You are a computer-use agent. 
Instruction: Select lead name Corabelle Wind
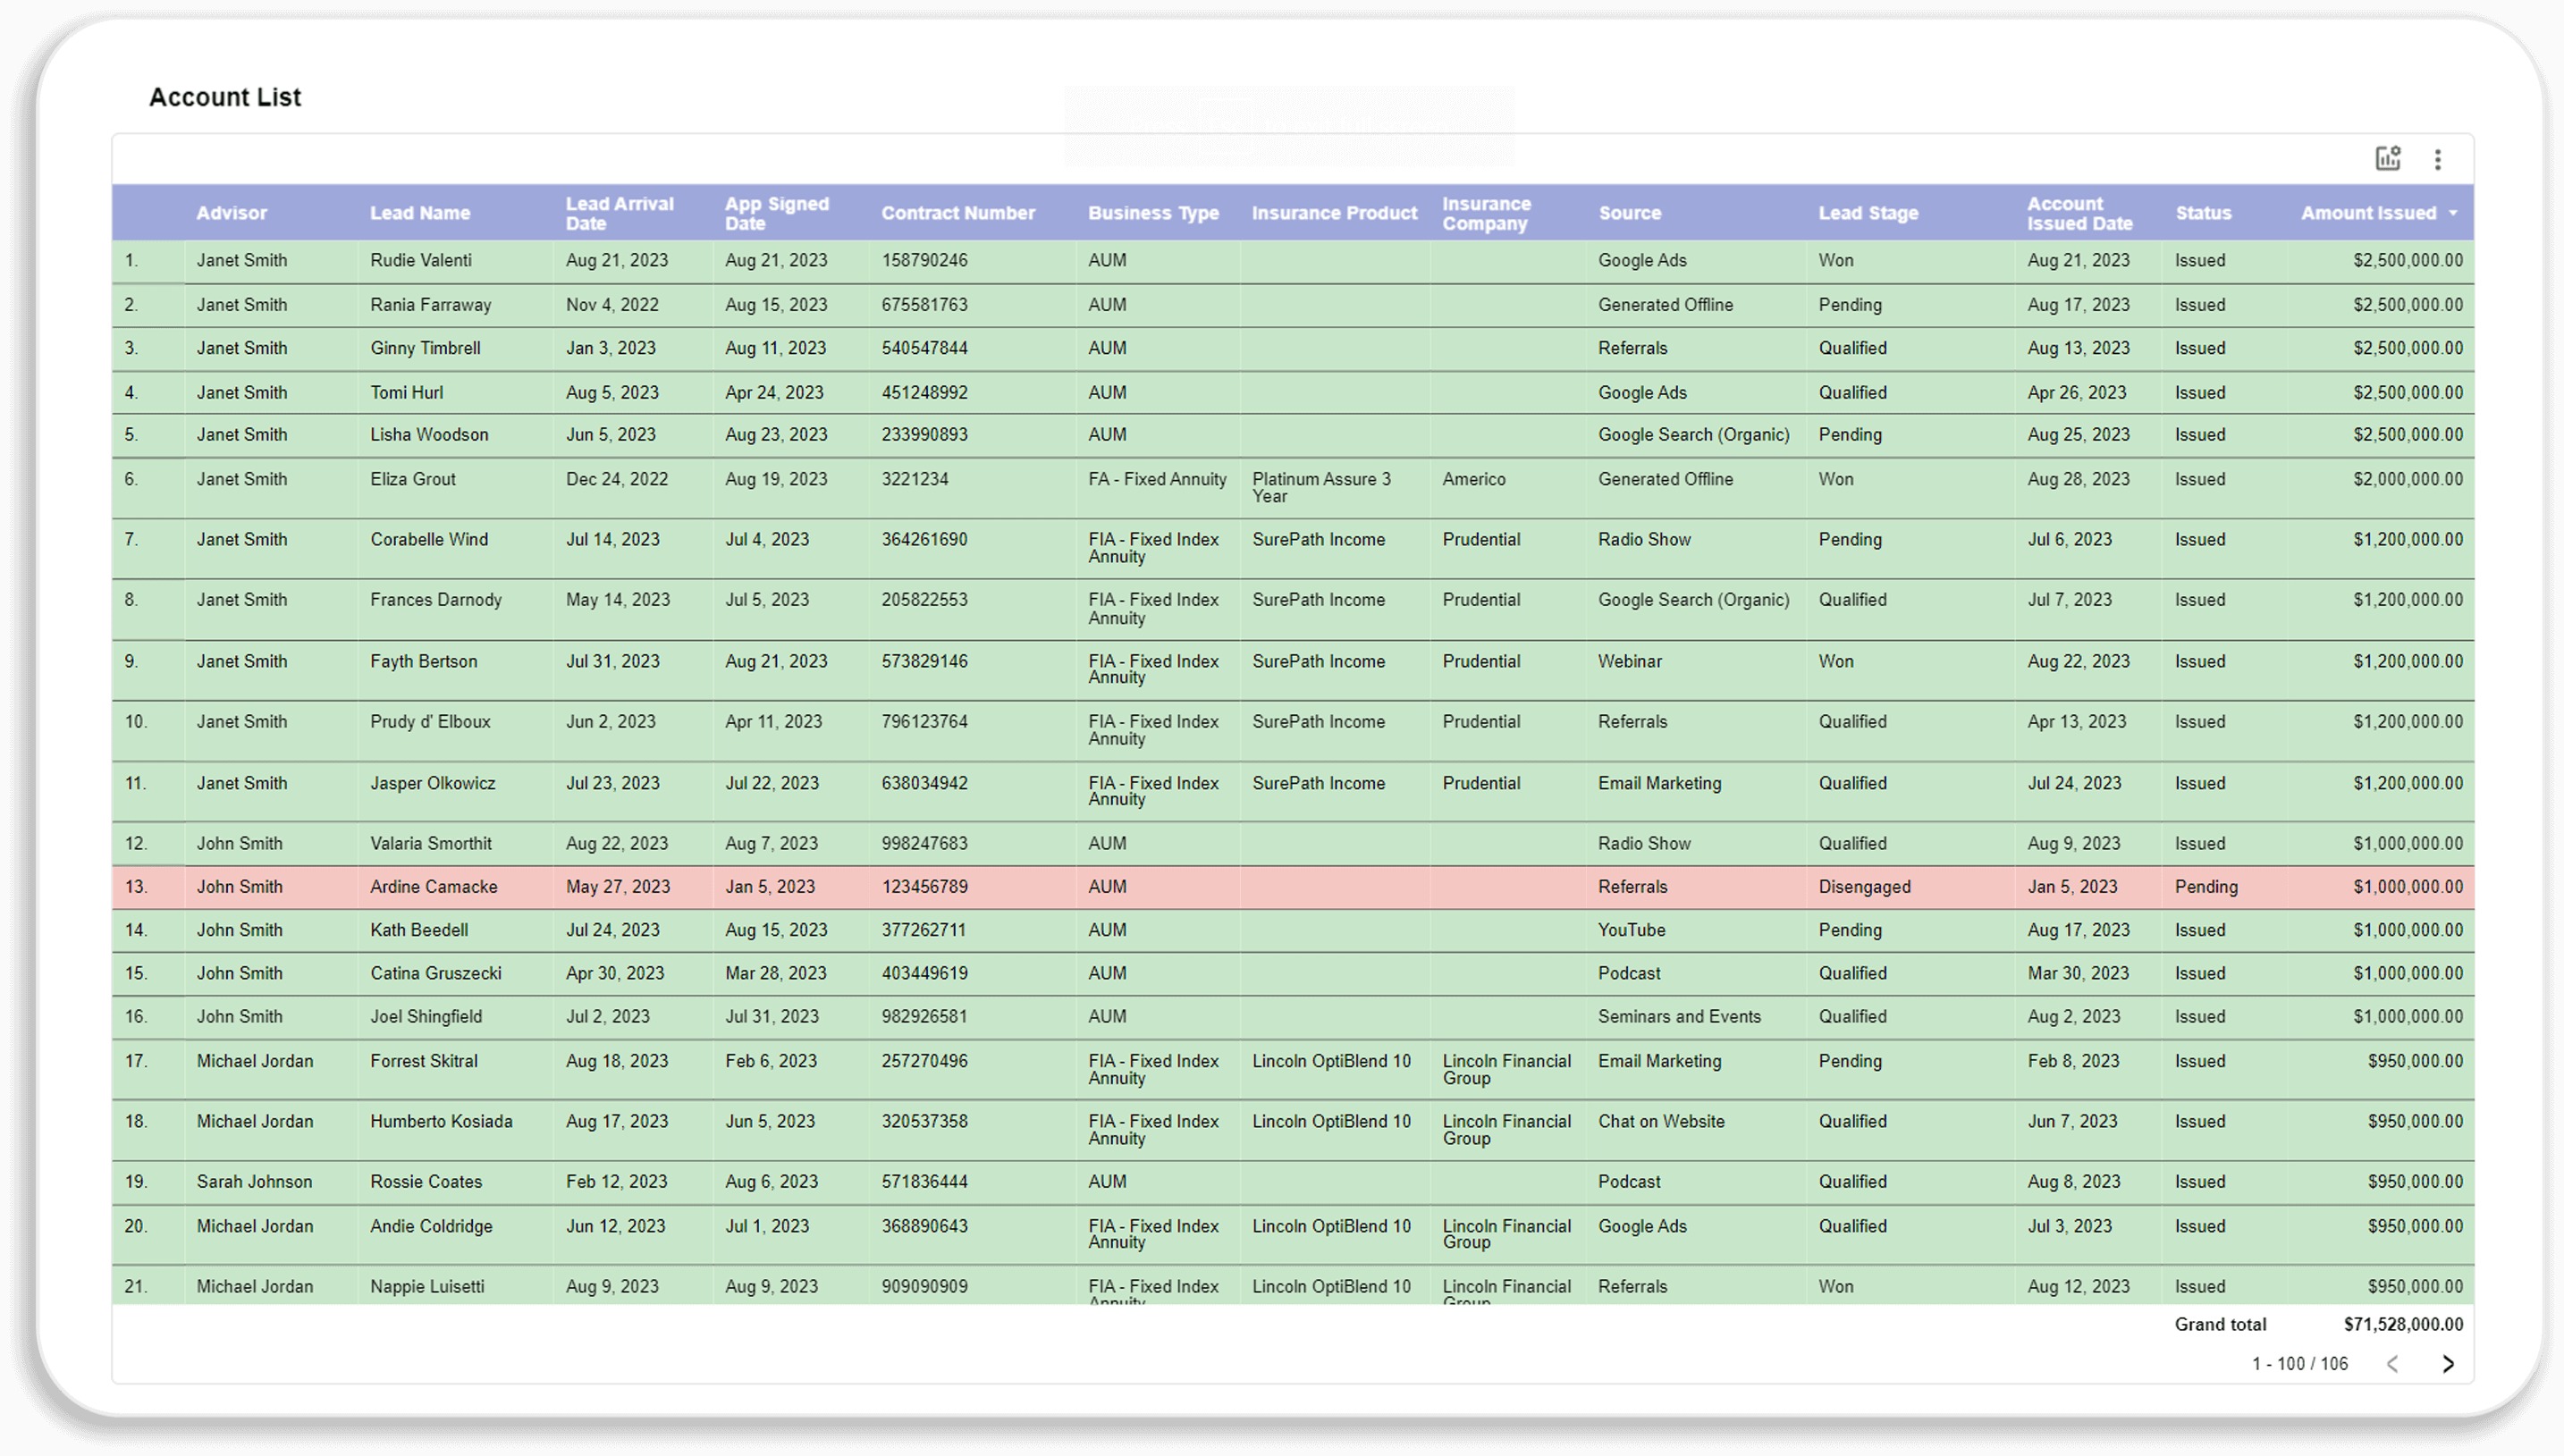coord(429,539)
